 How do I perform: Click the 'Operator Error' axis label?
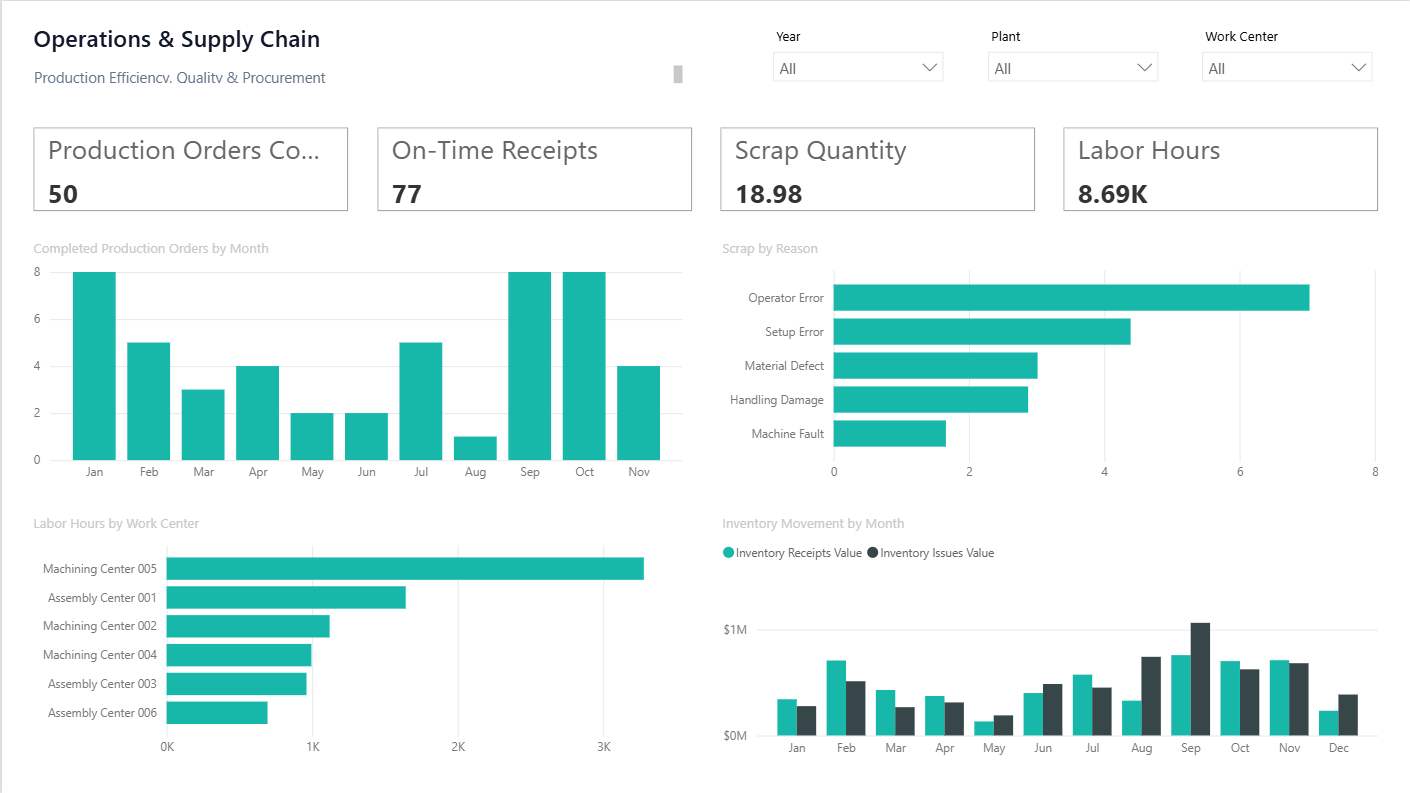coord(786,298)
